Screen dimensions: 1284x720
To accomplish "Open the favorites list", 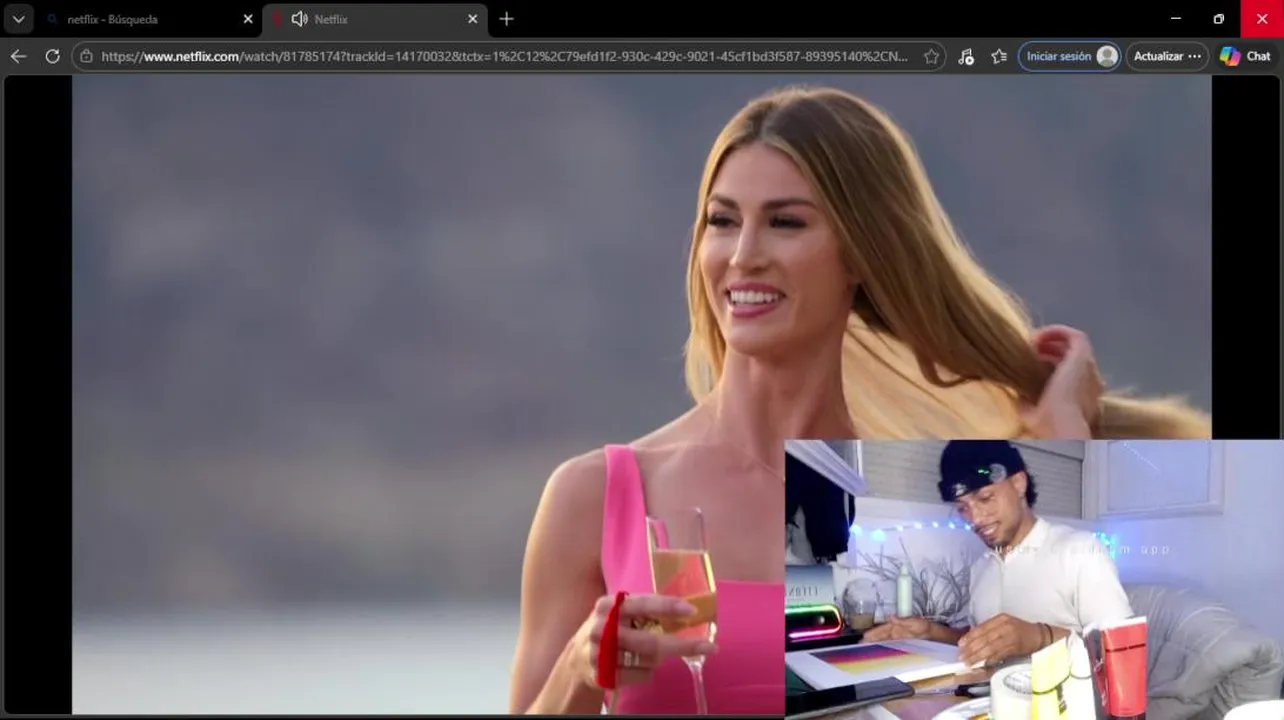I will click(998, 57).
